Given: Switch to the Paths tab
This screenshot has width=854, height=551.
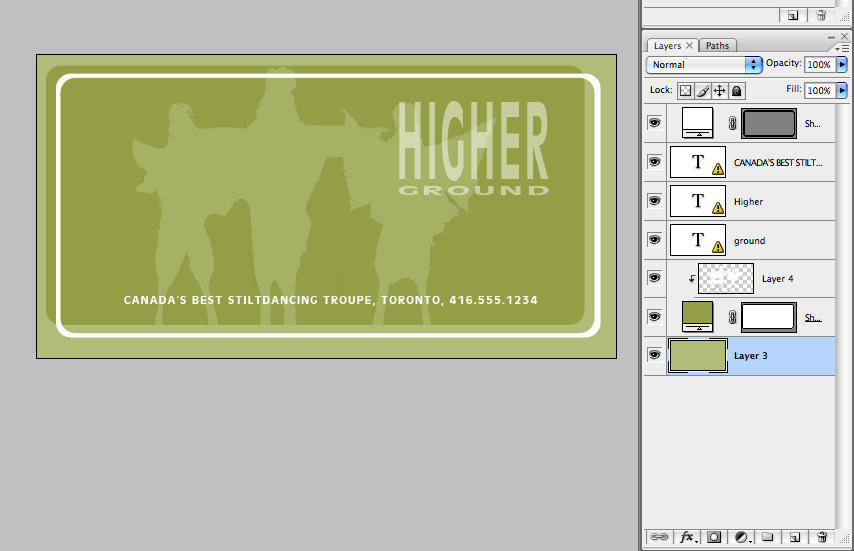Looking at the screenshot, I should 717,46.
